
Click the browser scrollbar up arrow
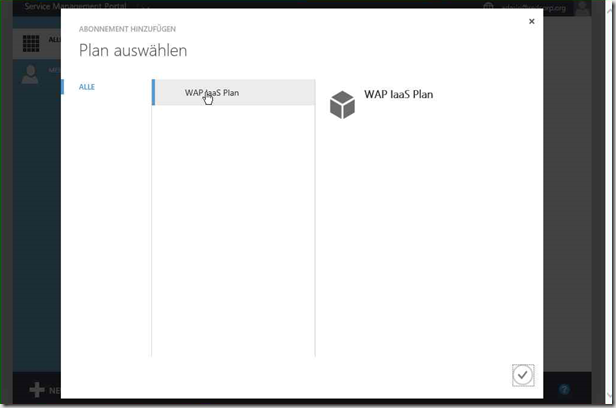pos(610,9)
